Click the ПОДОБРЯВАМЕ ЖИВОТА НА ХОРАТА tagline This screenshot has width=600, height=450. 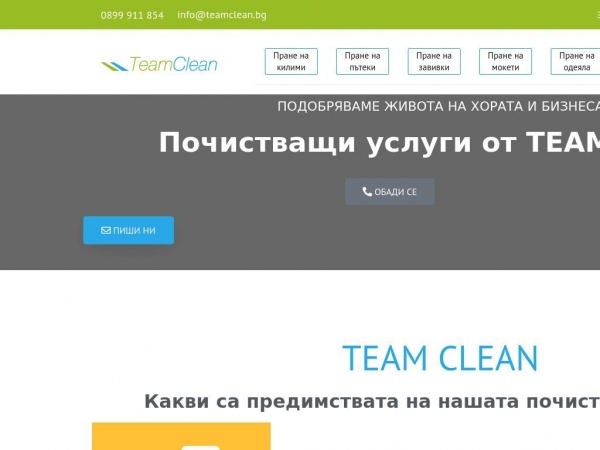click(x=439, y=106)
